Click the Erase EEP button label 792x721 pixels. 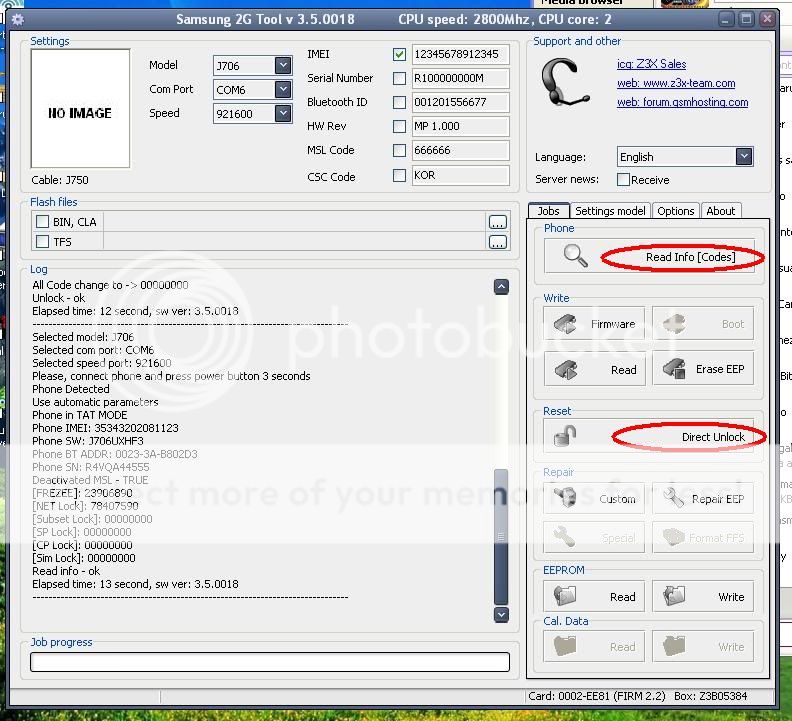pyautogui.click(x=720, y=369)
